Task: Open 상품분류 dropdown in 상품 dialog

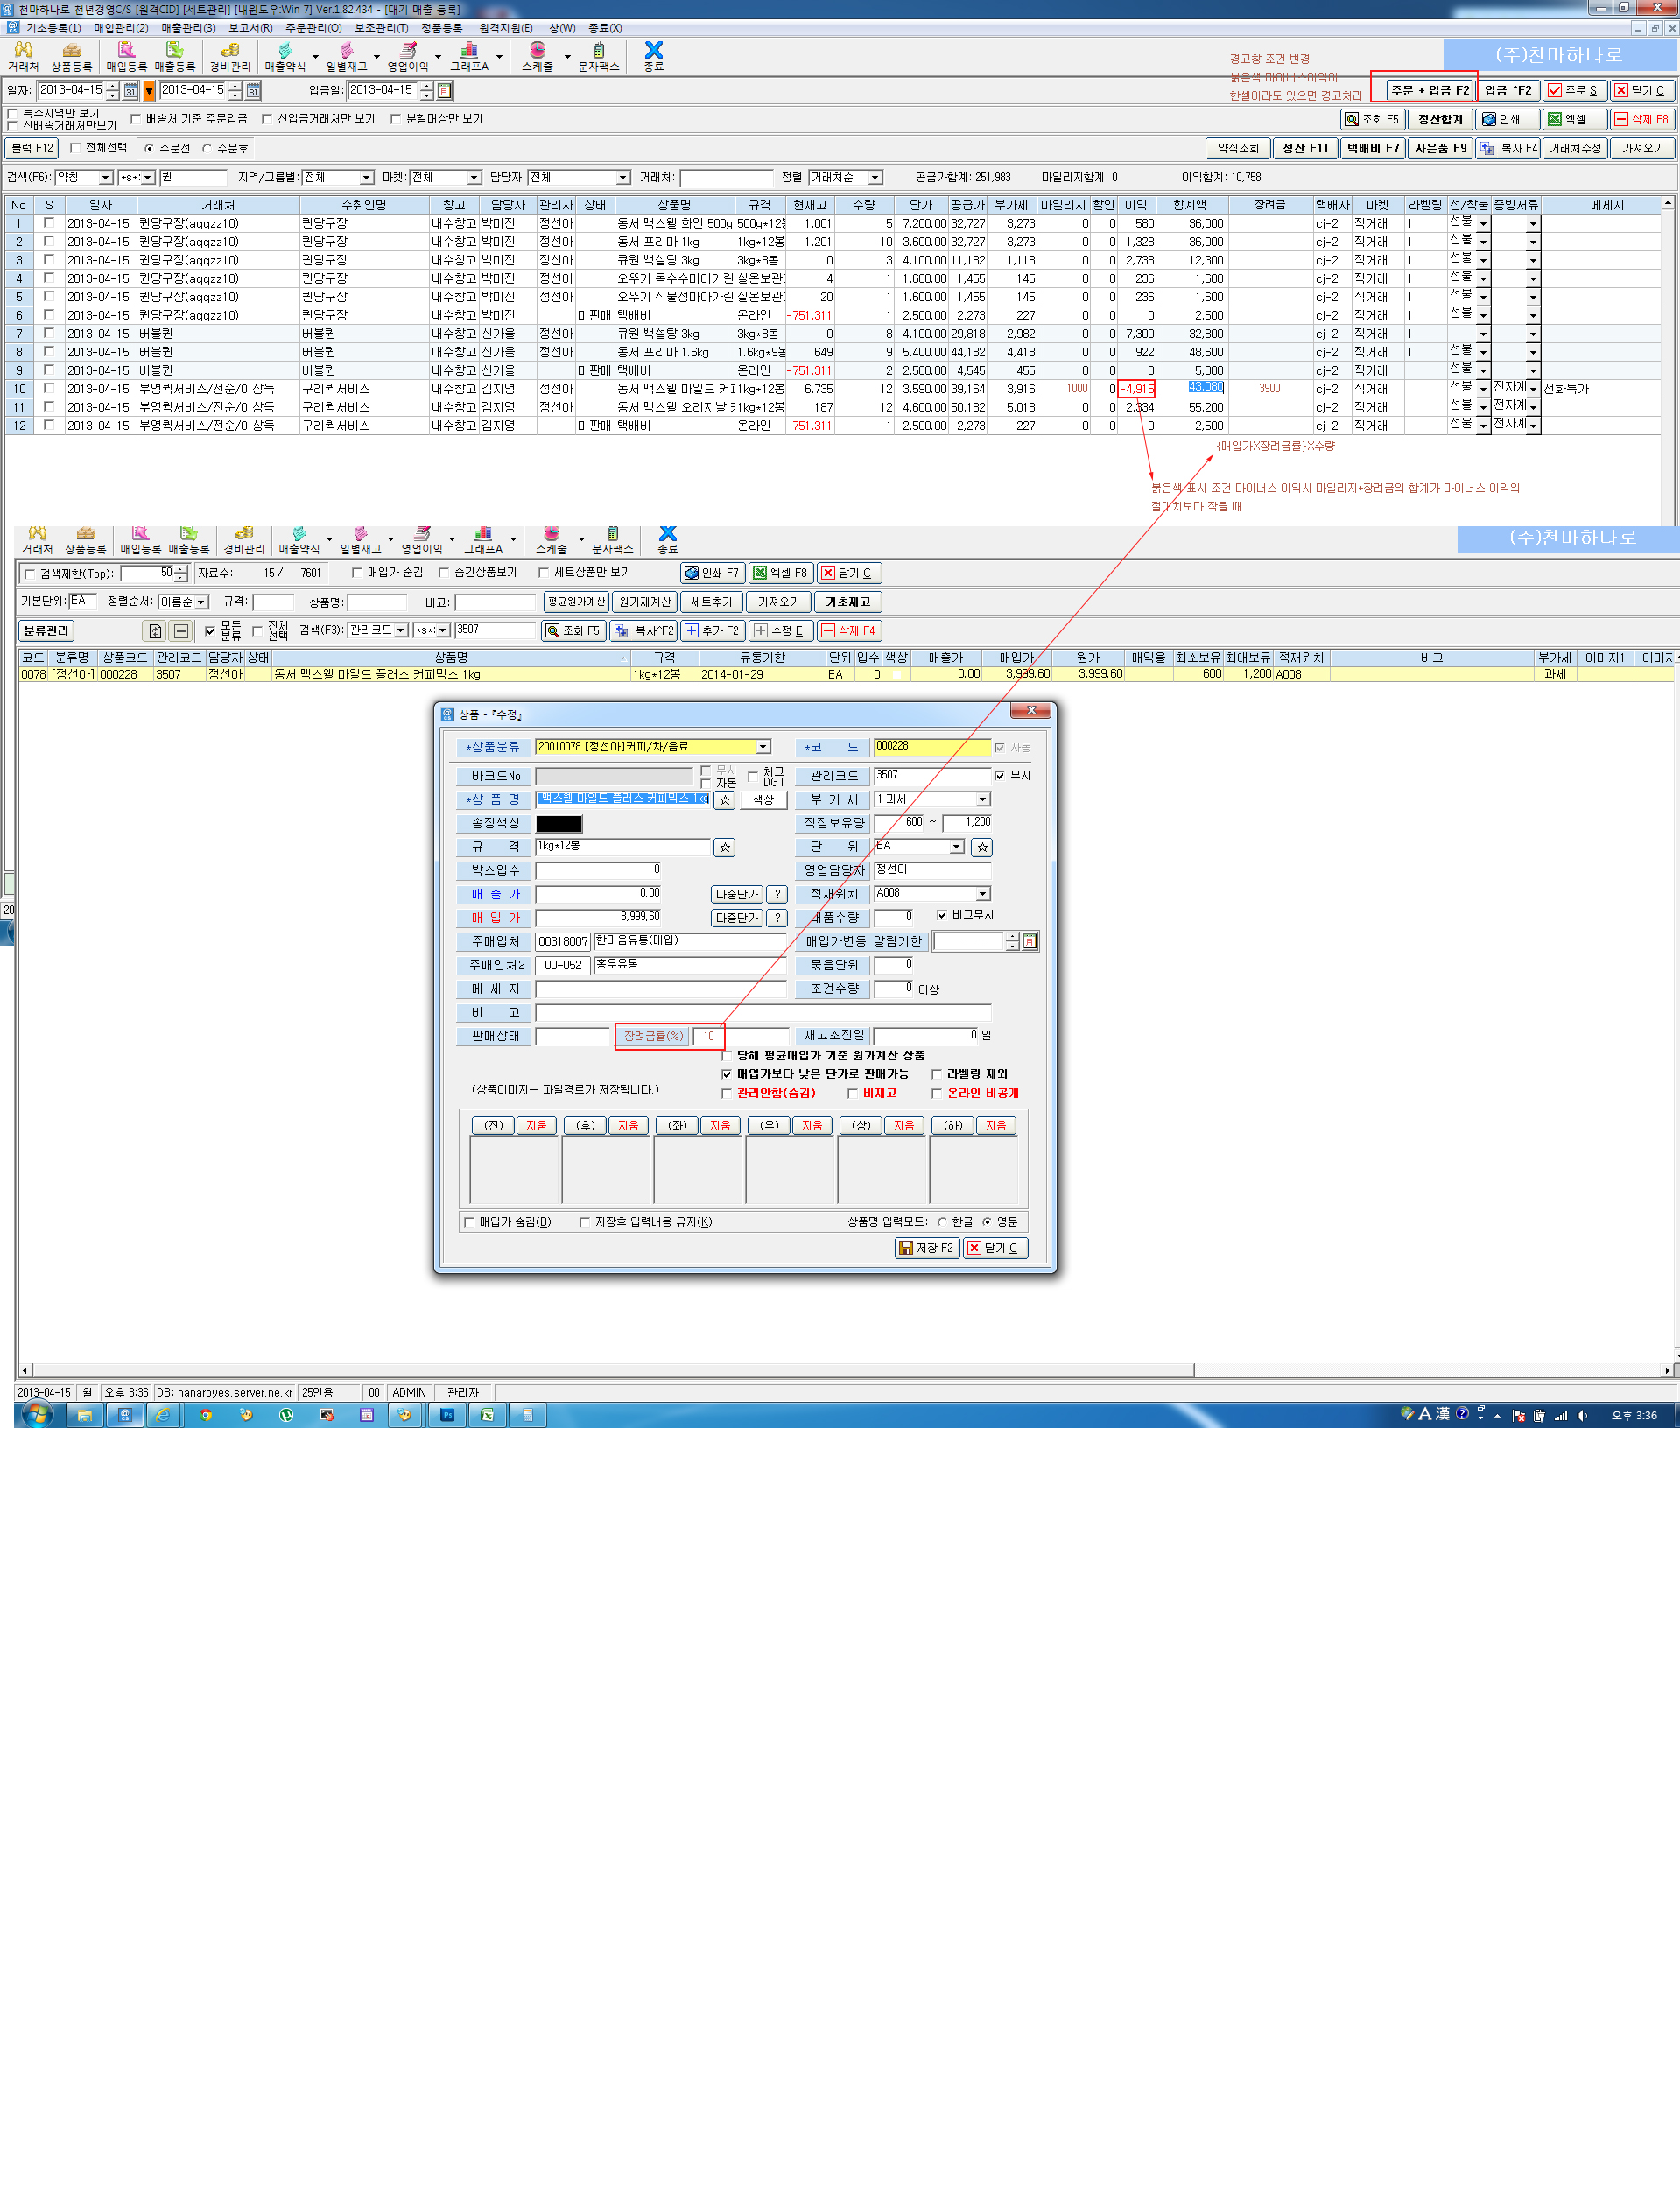Action: tap(763, 747)
